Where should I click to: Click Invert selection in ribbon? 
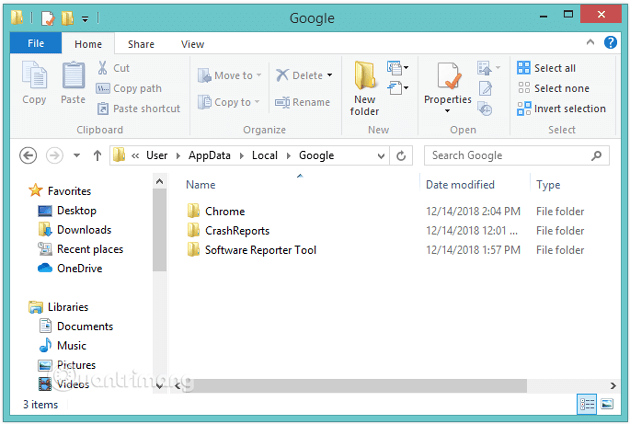pyautogui.click(x=561, y=108)
